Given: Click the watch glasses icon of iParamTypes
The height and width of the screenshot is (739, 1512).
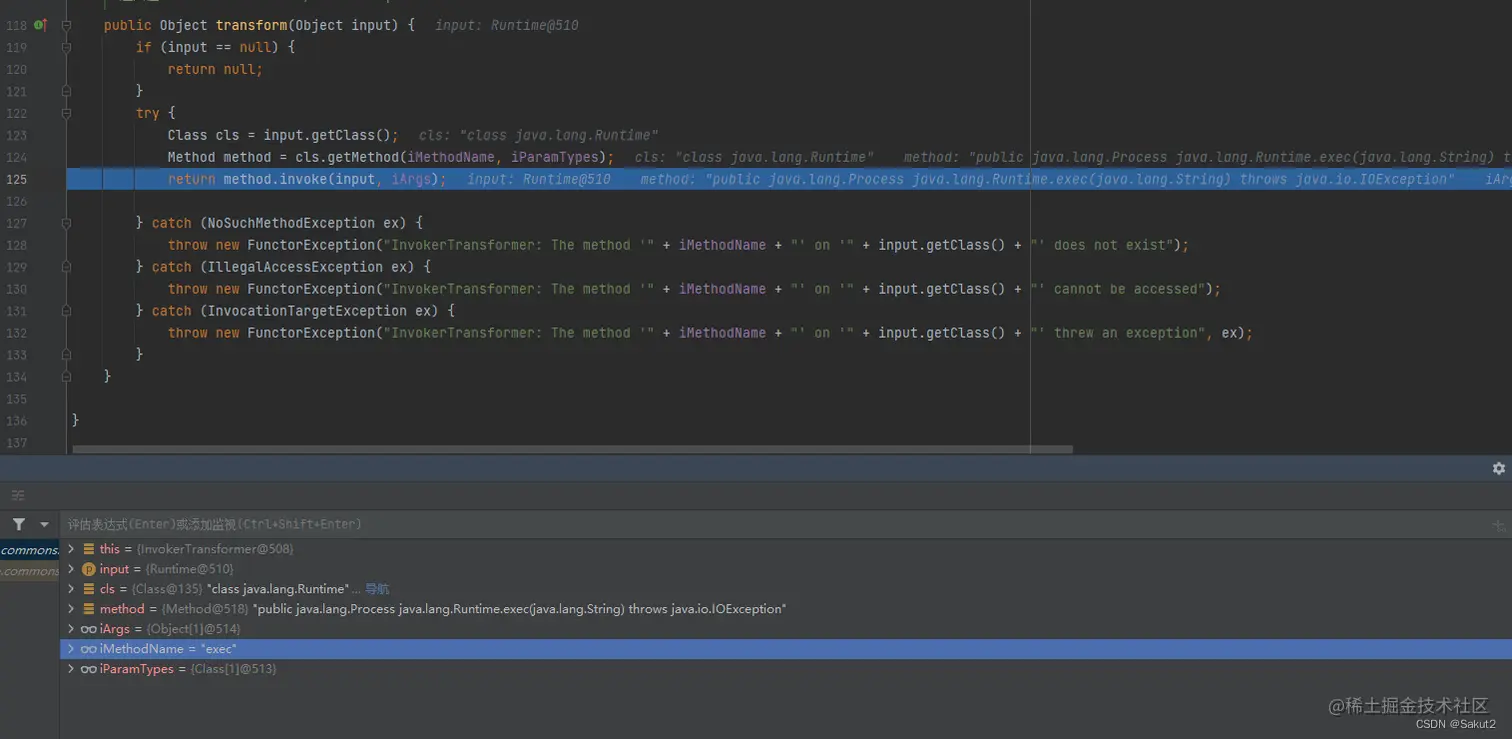Looking at the screenshot, I should tap(89, 669).
